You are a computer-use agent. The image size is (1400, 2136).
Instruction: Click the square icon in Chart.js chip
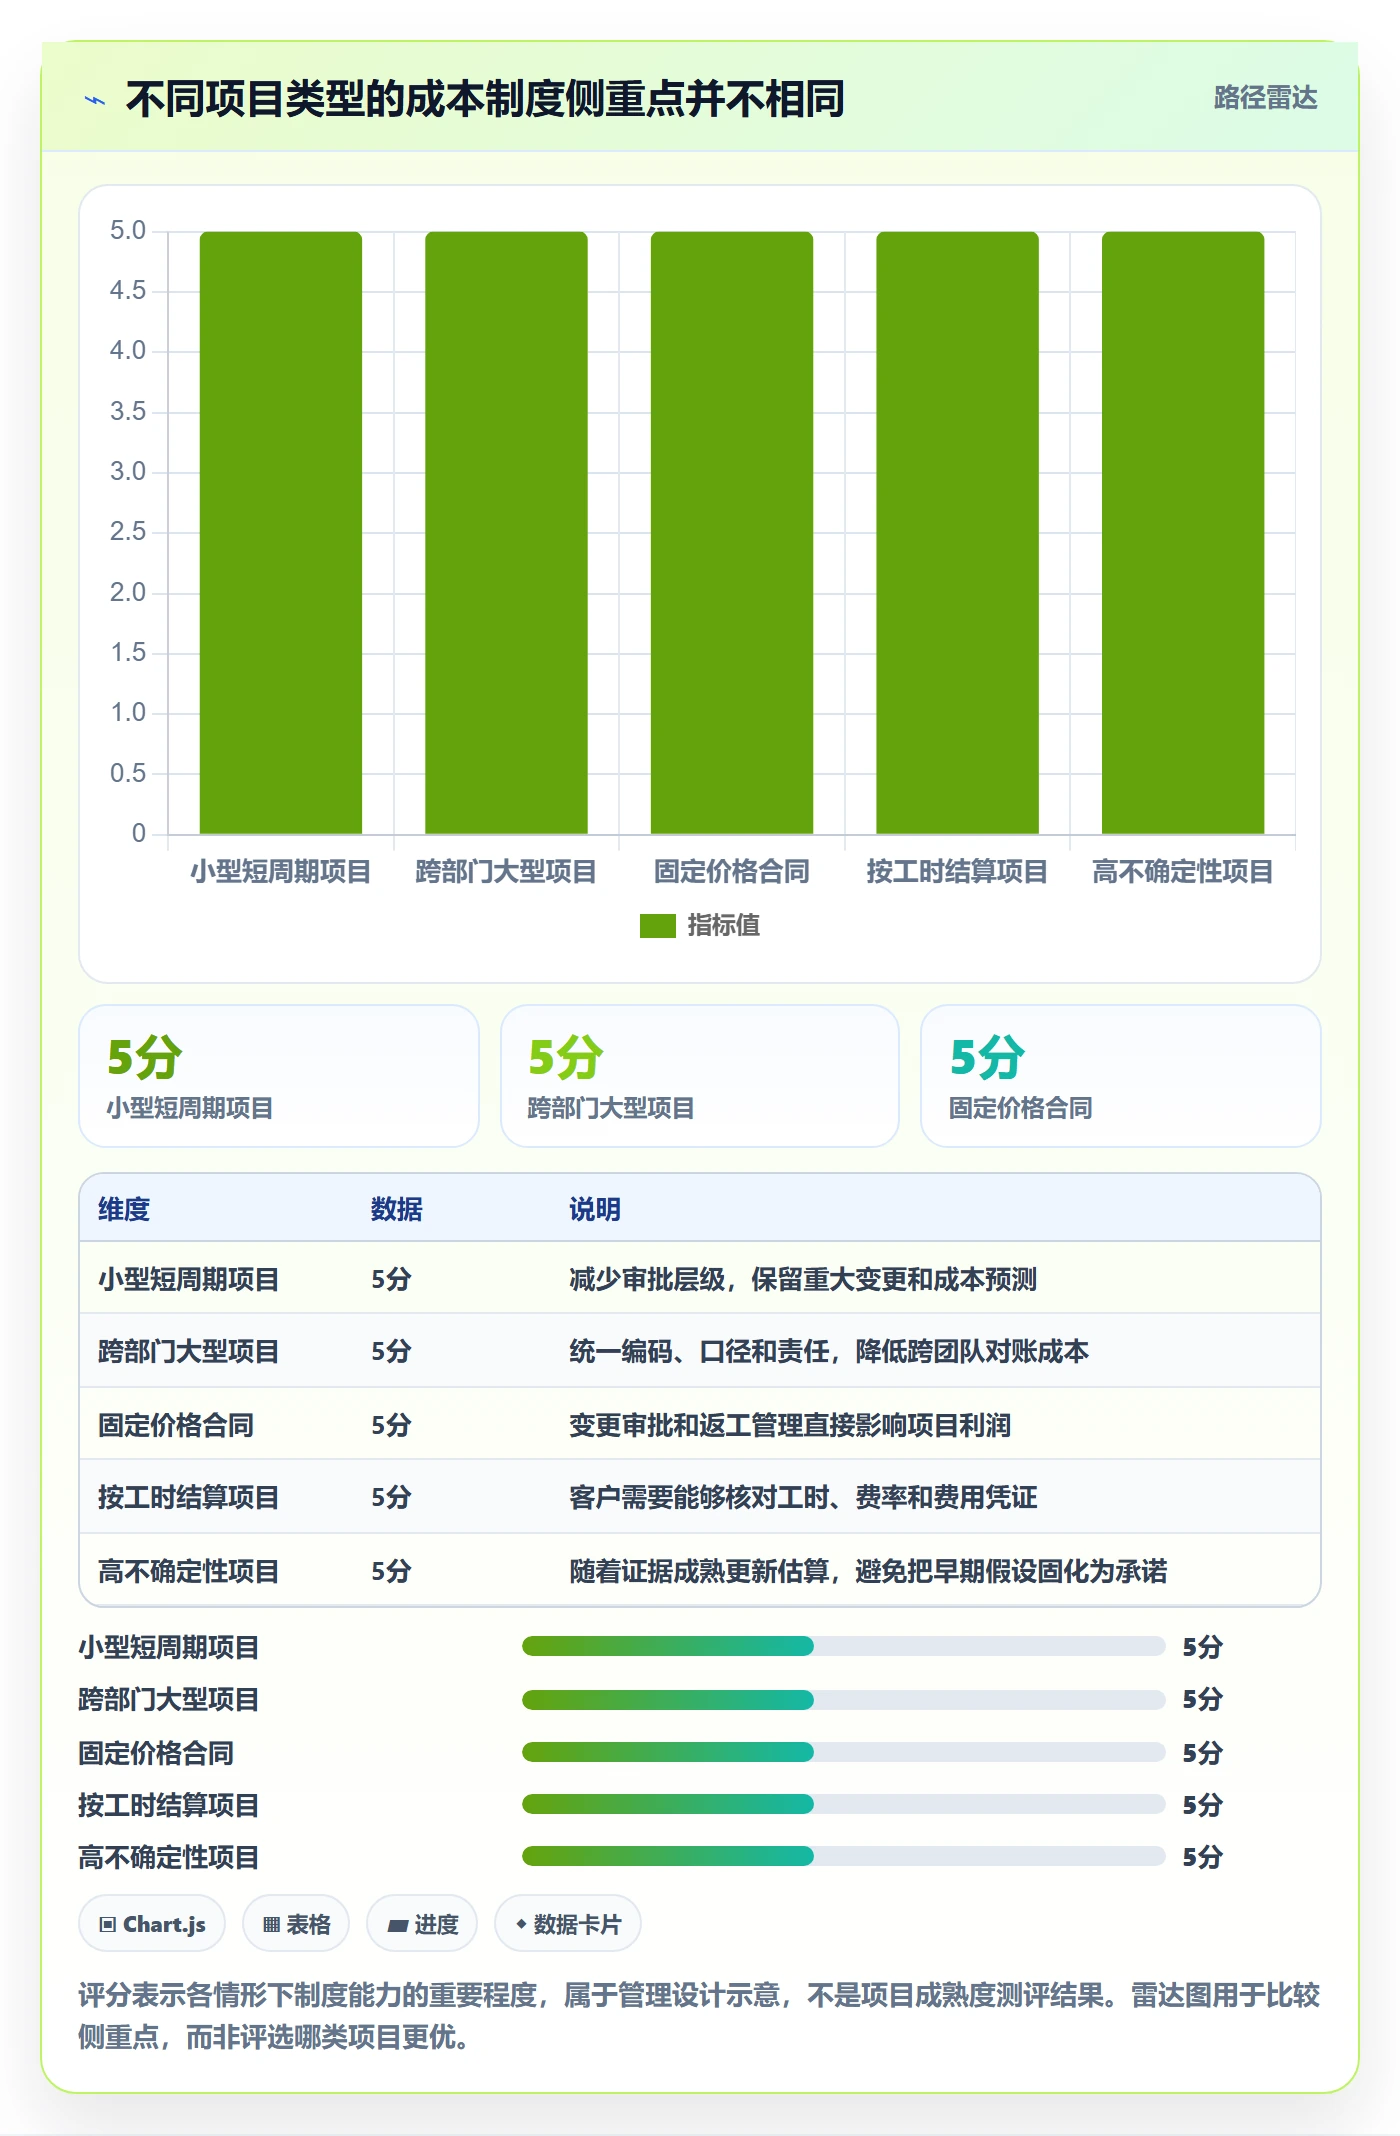(108, 1925)
